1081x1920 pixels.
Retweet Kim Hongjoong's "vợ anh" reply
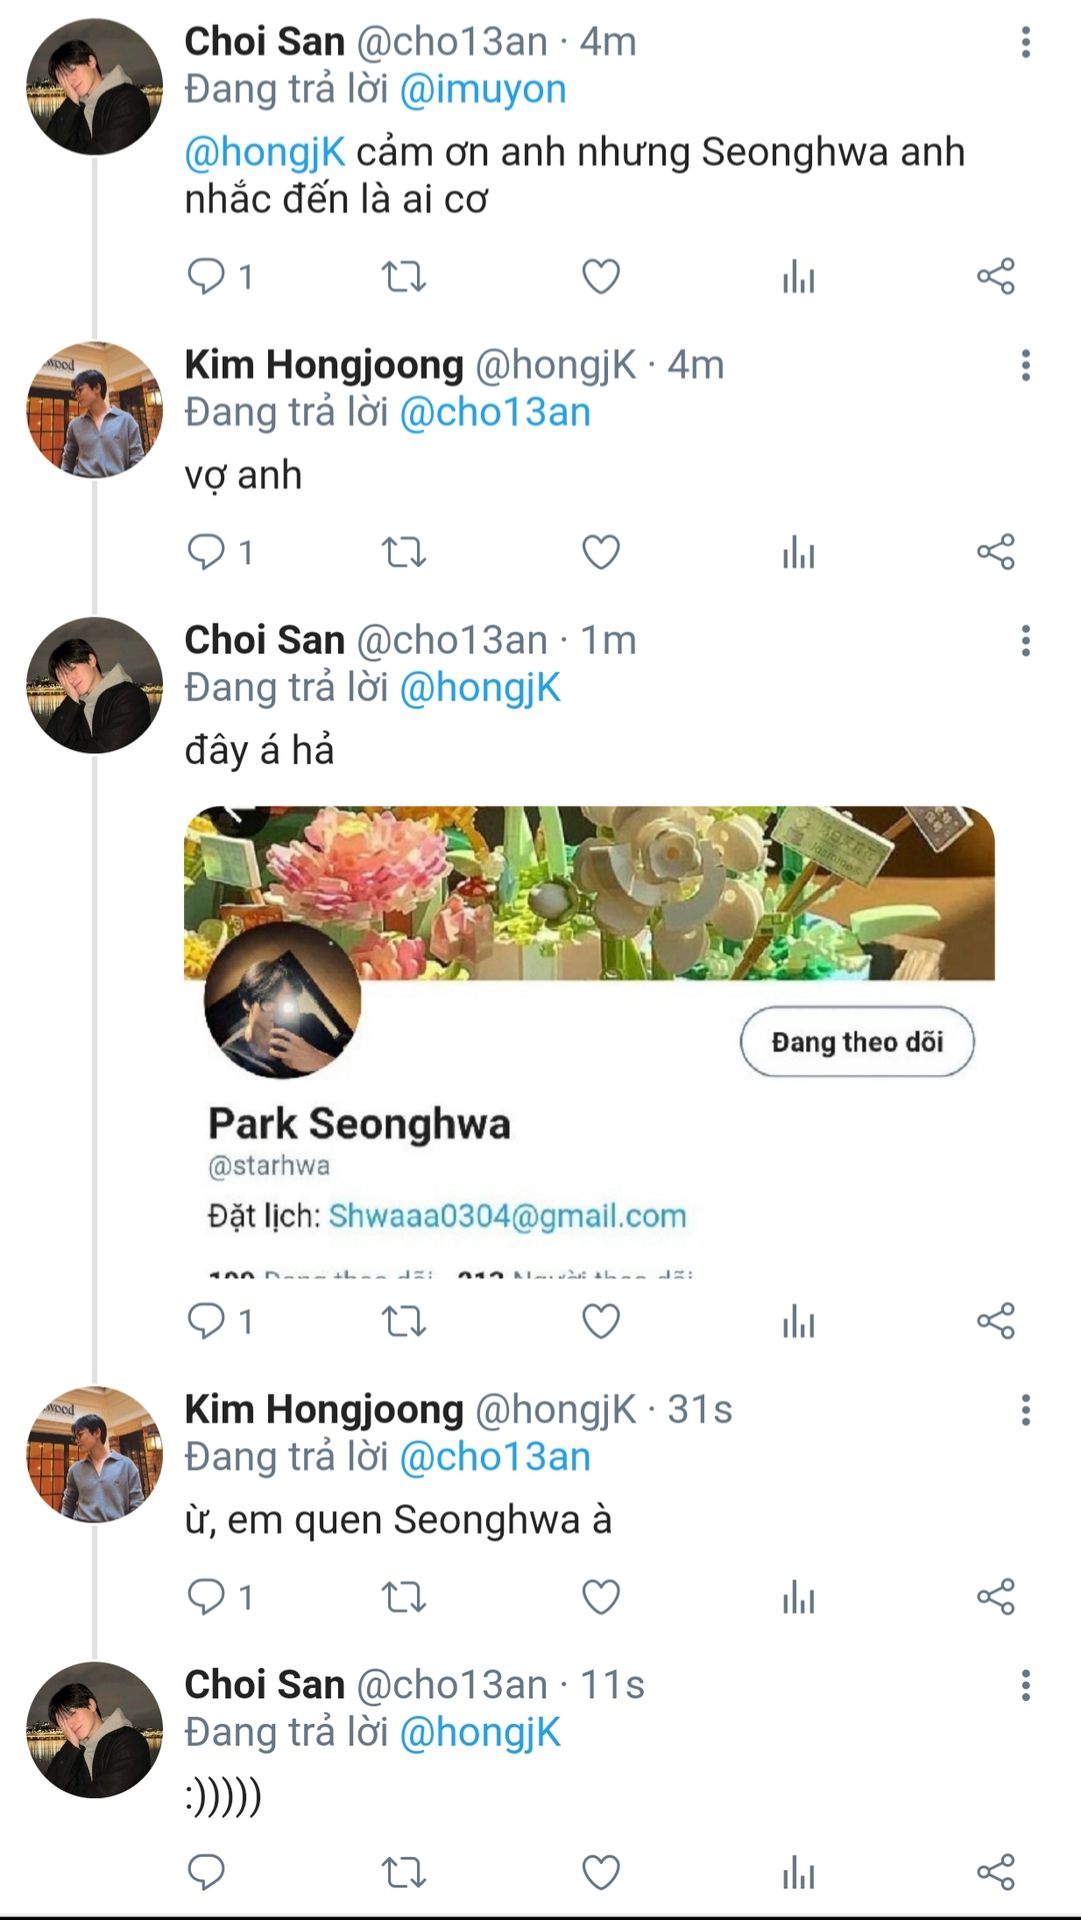pos(404,552)
